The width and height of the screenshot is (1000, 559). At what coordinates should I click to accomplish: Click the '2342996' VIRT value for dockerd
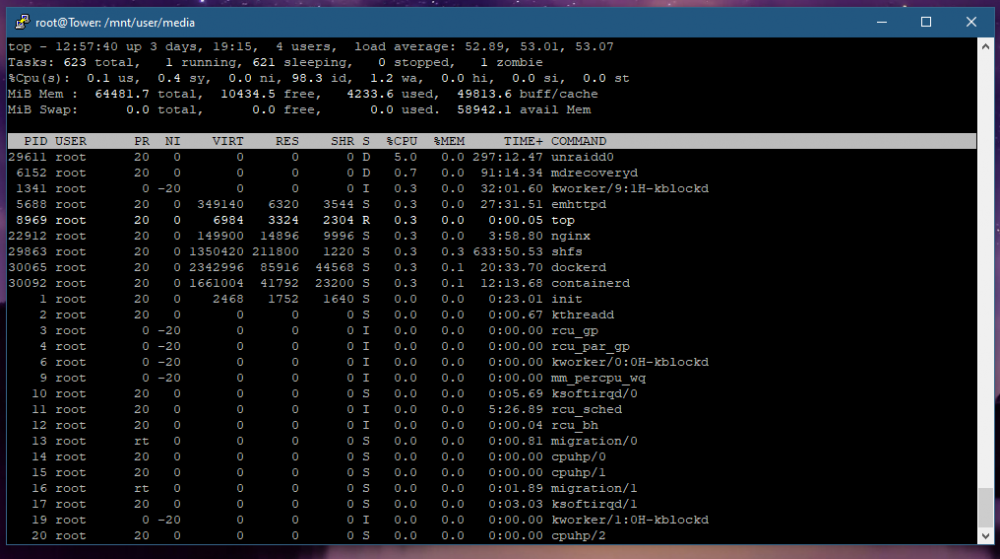(216, 268)
